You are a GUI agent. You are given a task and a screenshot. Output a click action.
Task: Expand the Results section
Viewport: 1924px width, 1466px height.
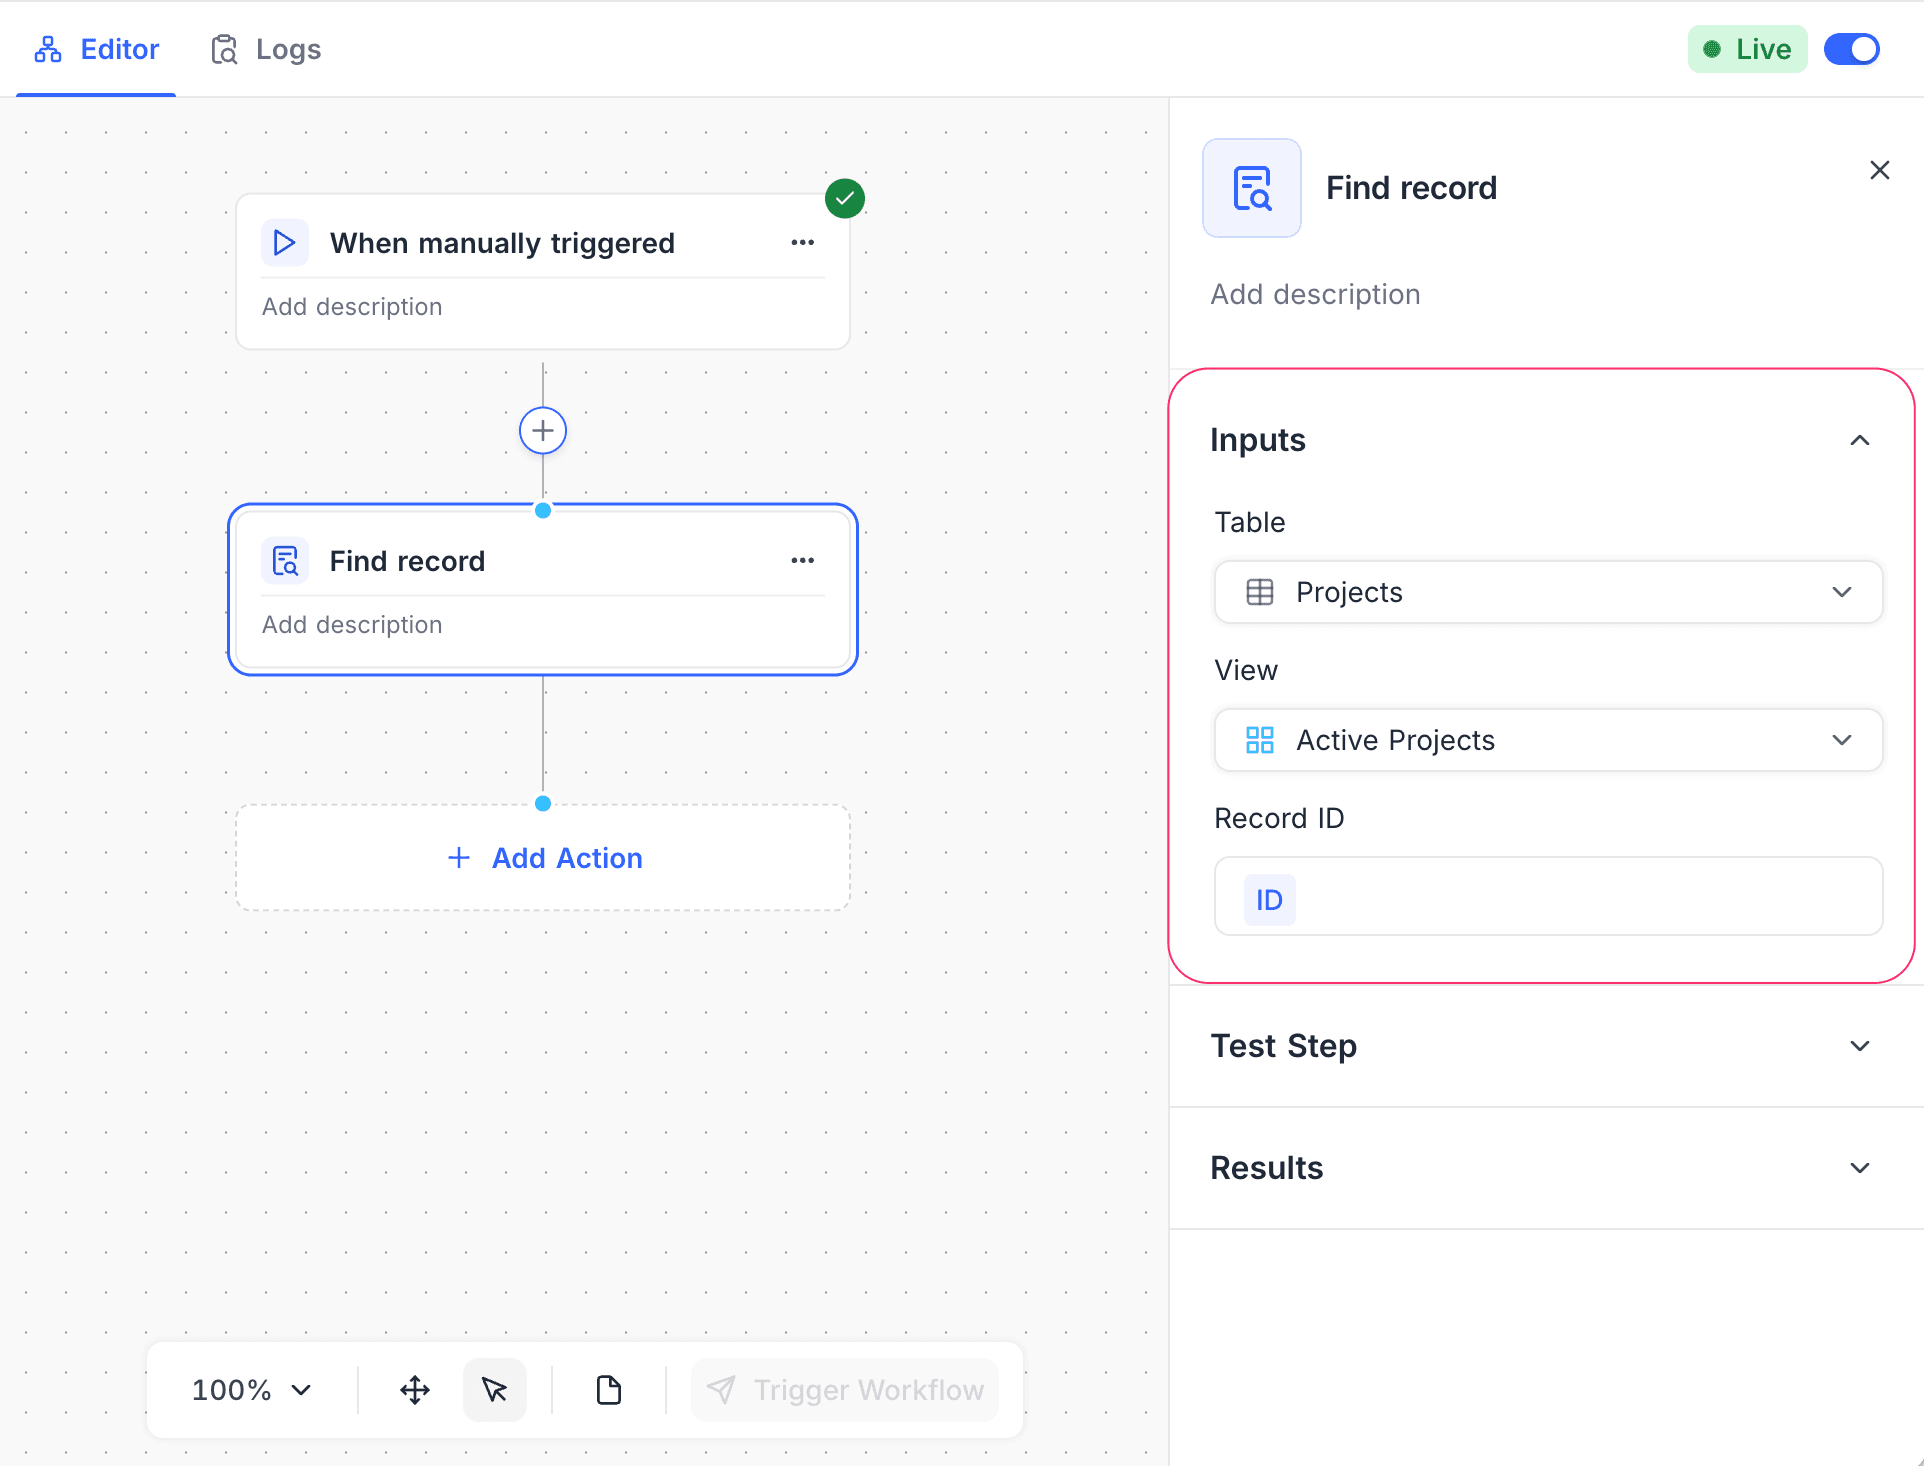(1859, 1167)
